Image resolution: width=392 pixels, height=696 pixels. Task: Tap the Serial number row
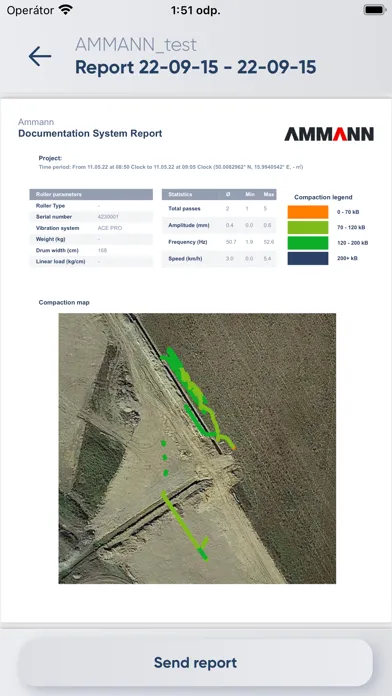(91, 217)
